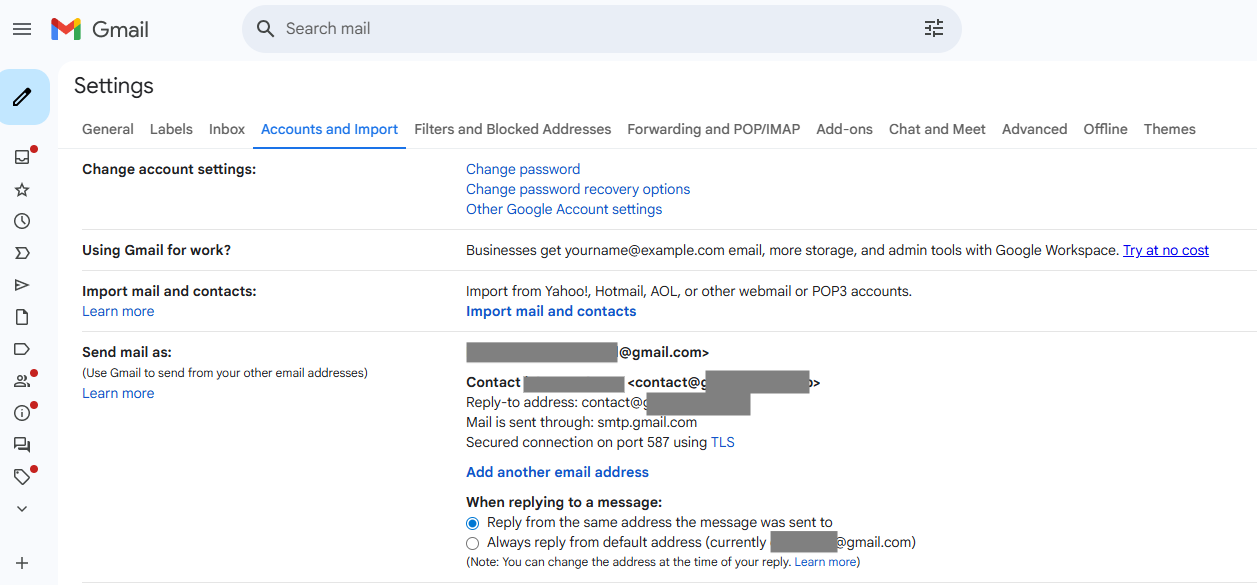This screenshot has height=585, width=1257.
Task: Select Always reply from default address
Action: [473, 543]
